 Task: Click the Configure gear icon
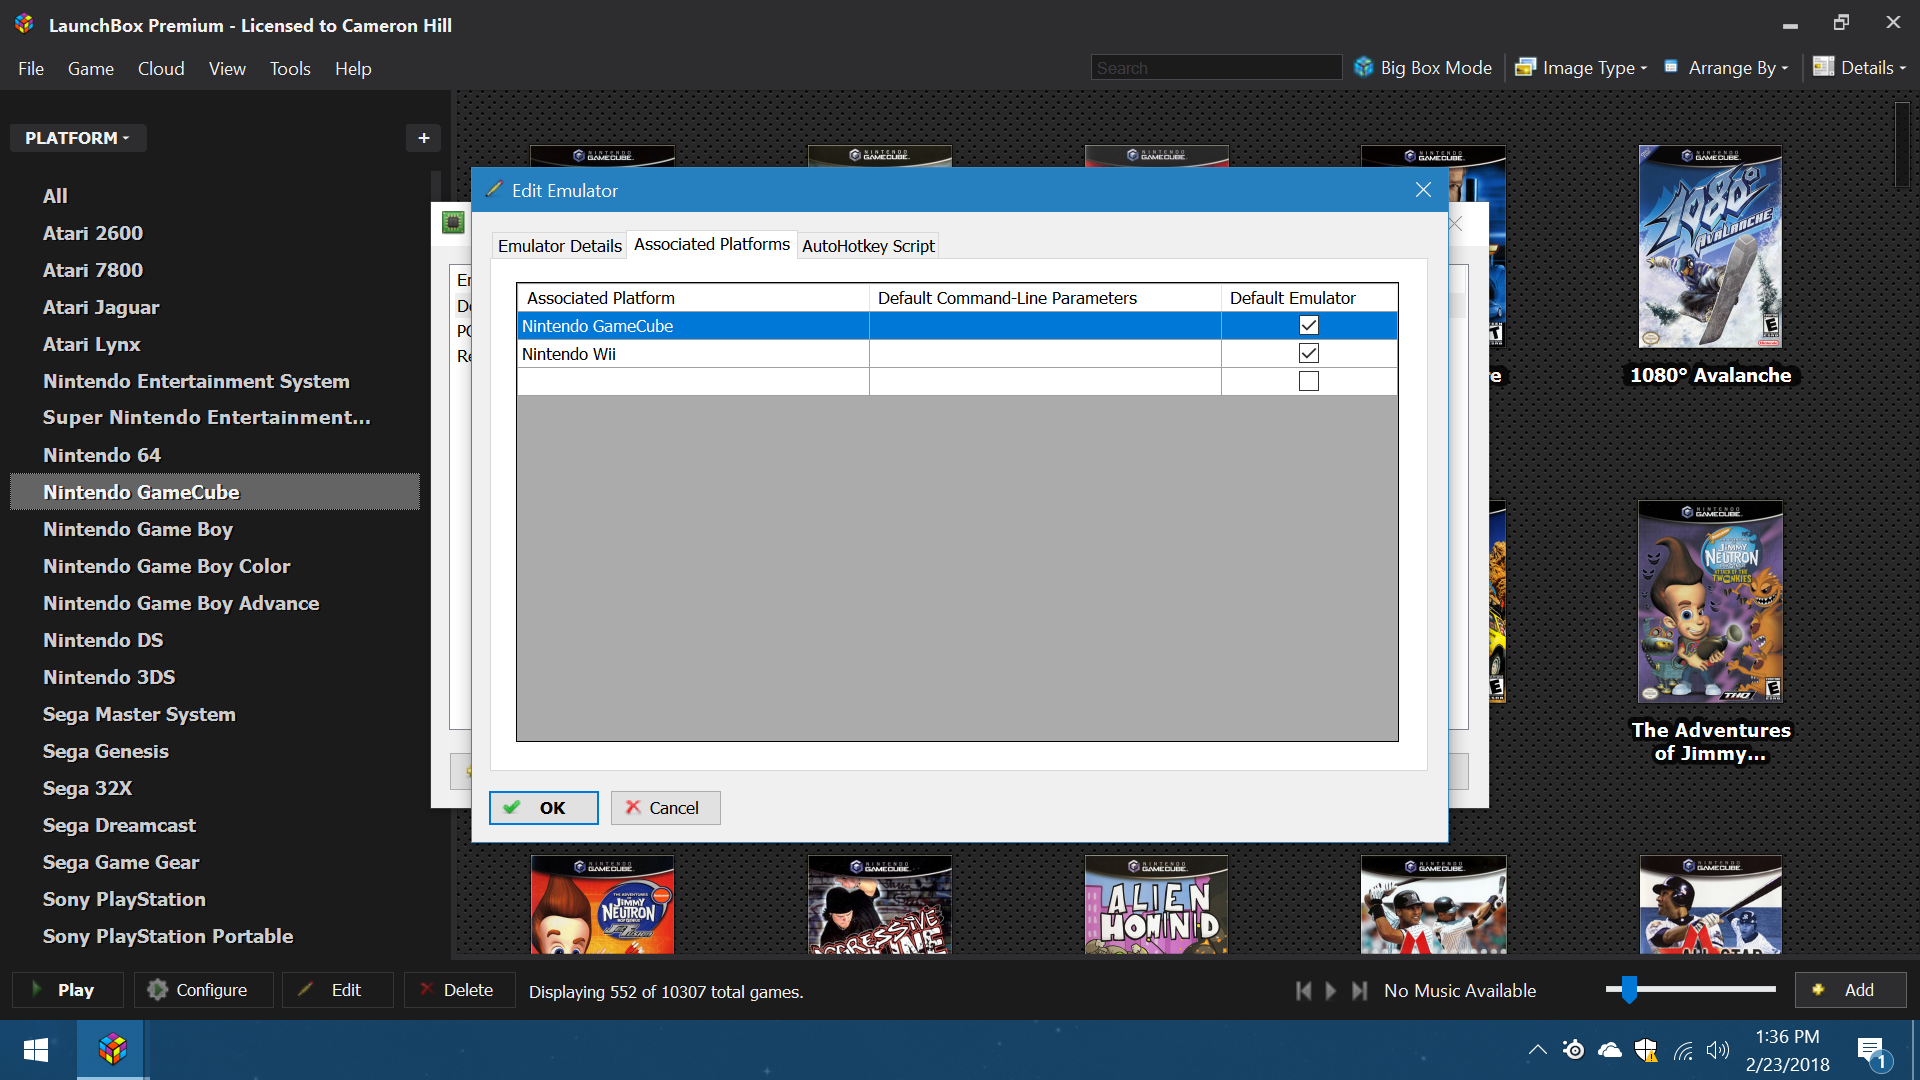pos(157,989)
